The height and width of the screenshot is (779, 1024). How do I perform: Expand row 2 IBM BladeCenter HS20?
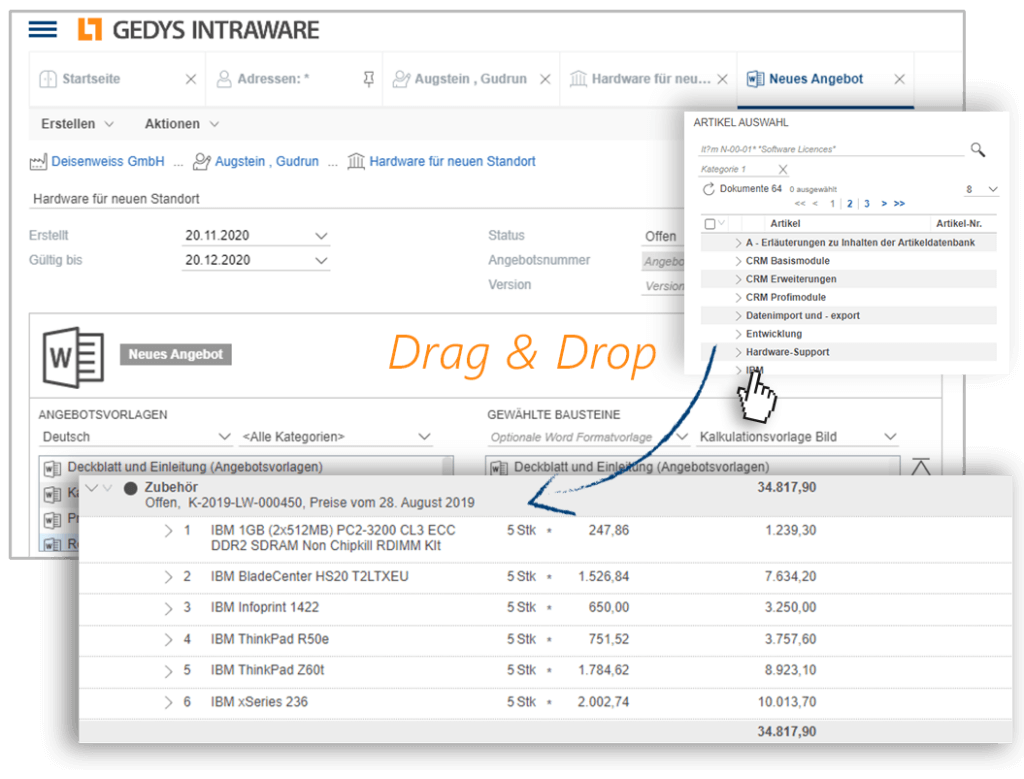168,577
